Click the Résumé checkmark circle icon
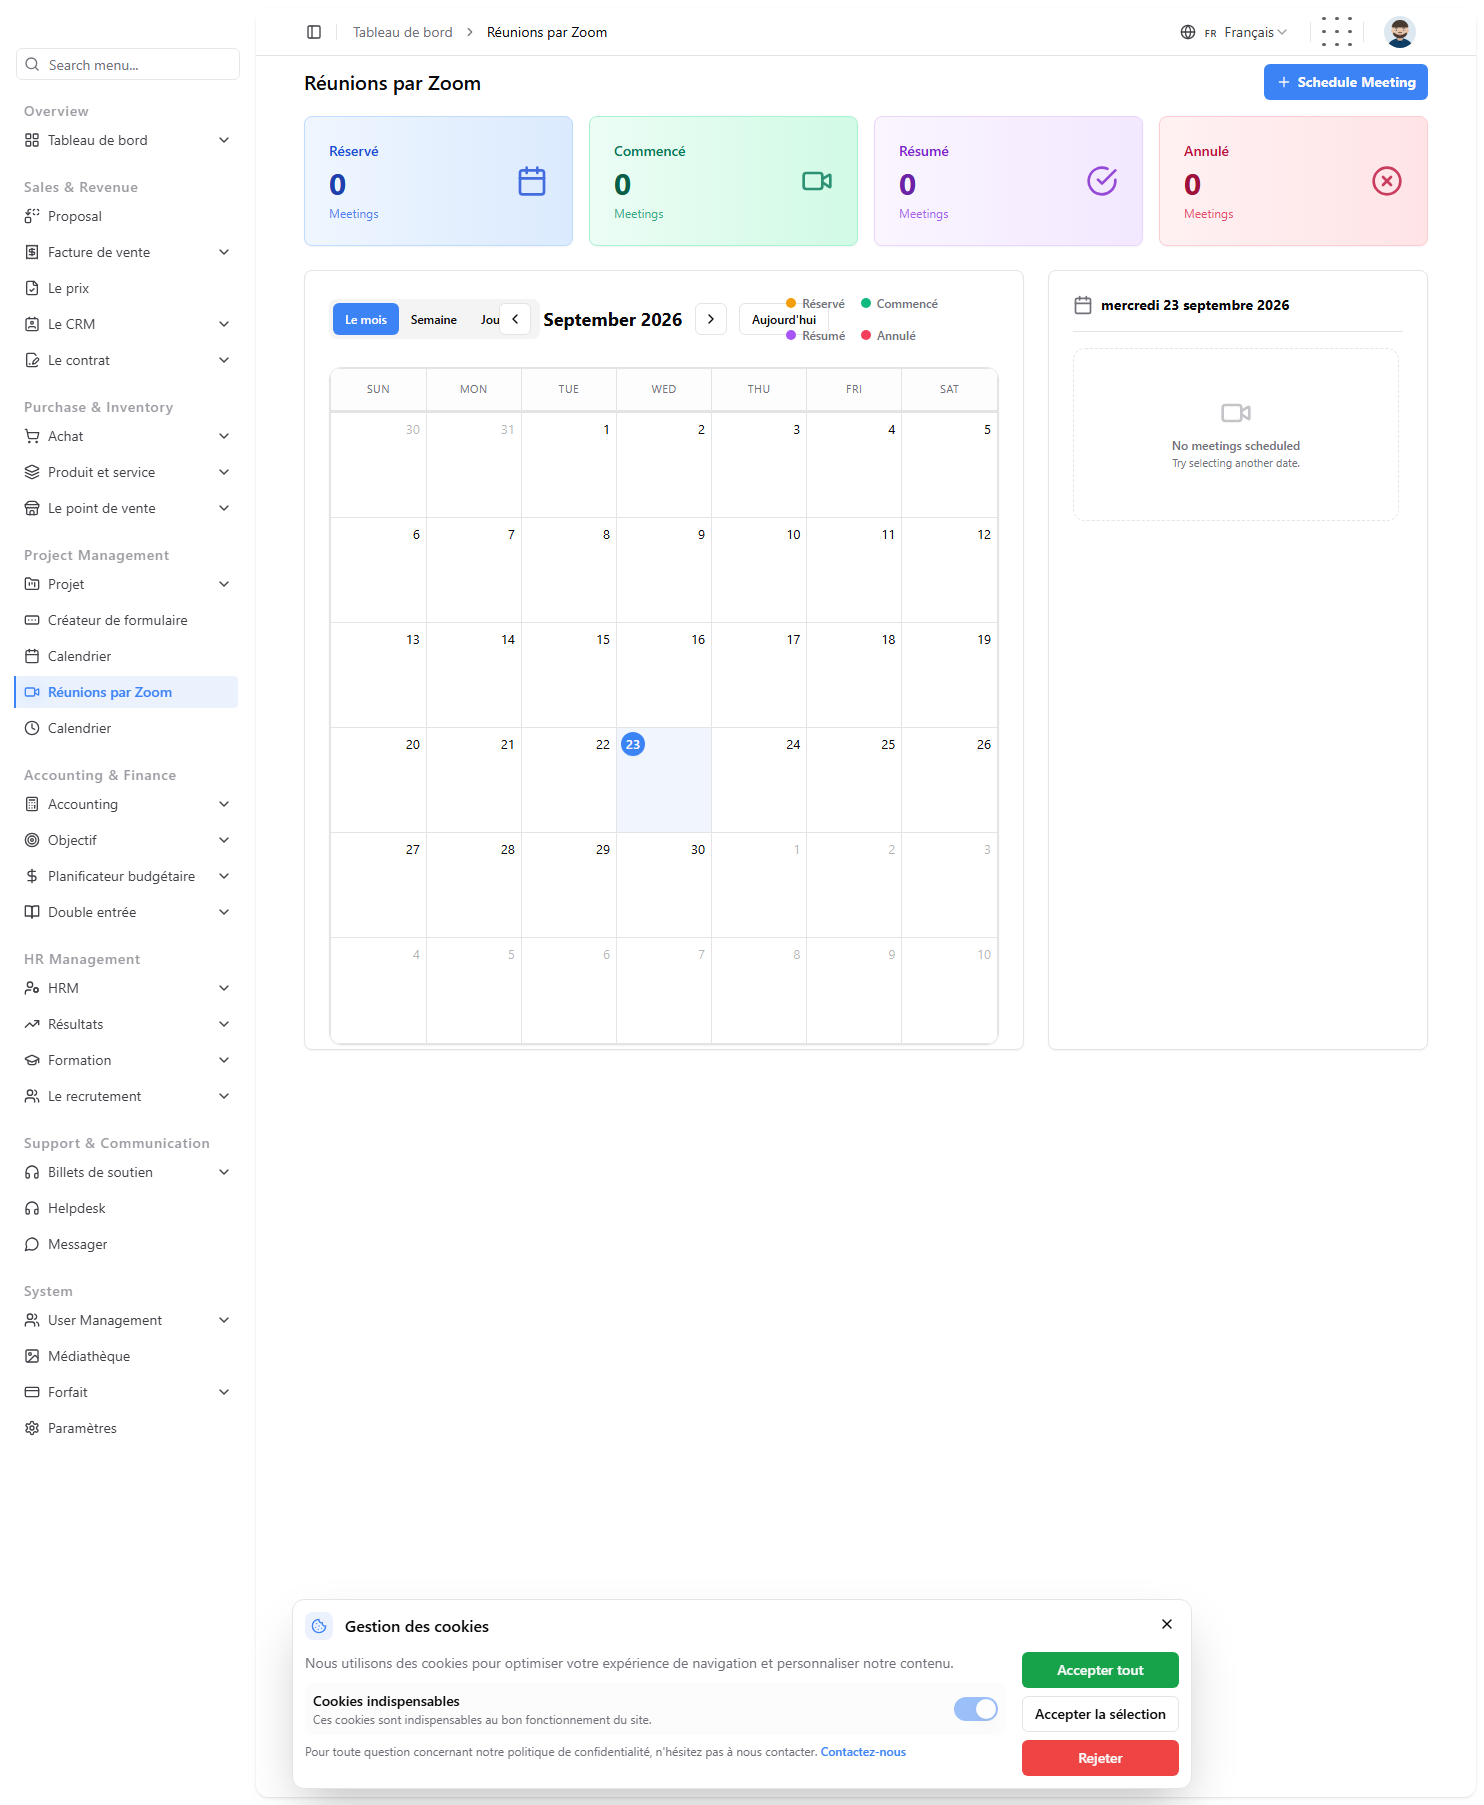1484x1805 pixels. tap(1102, 181)
